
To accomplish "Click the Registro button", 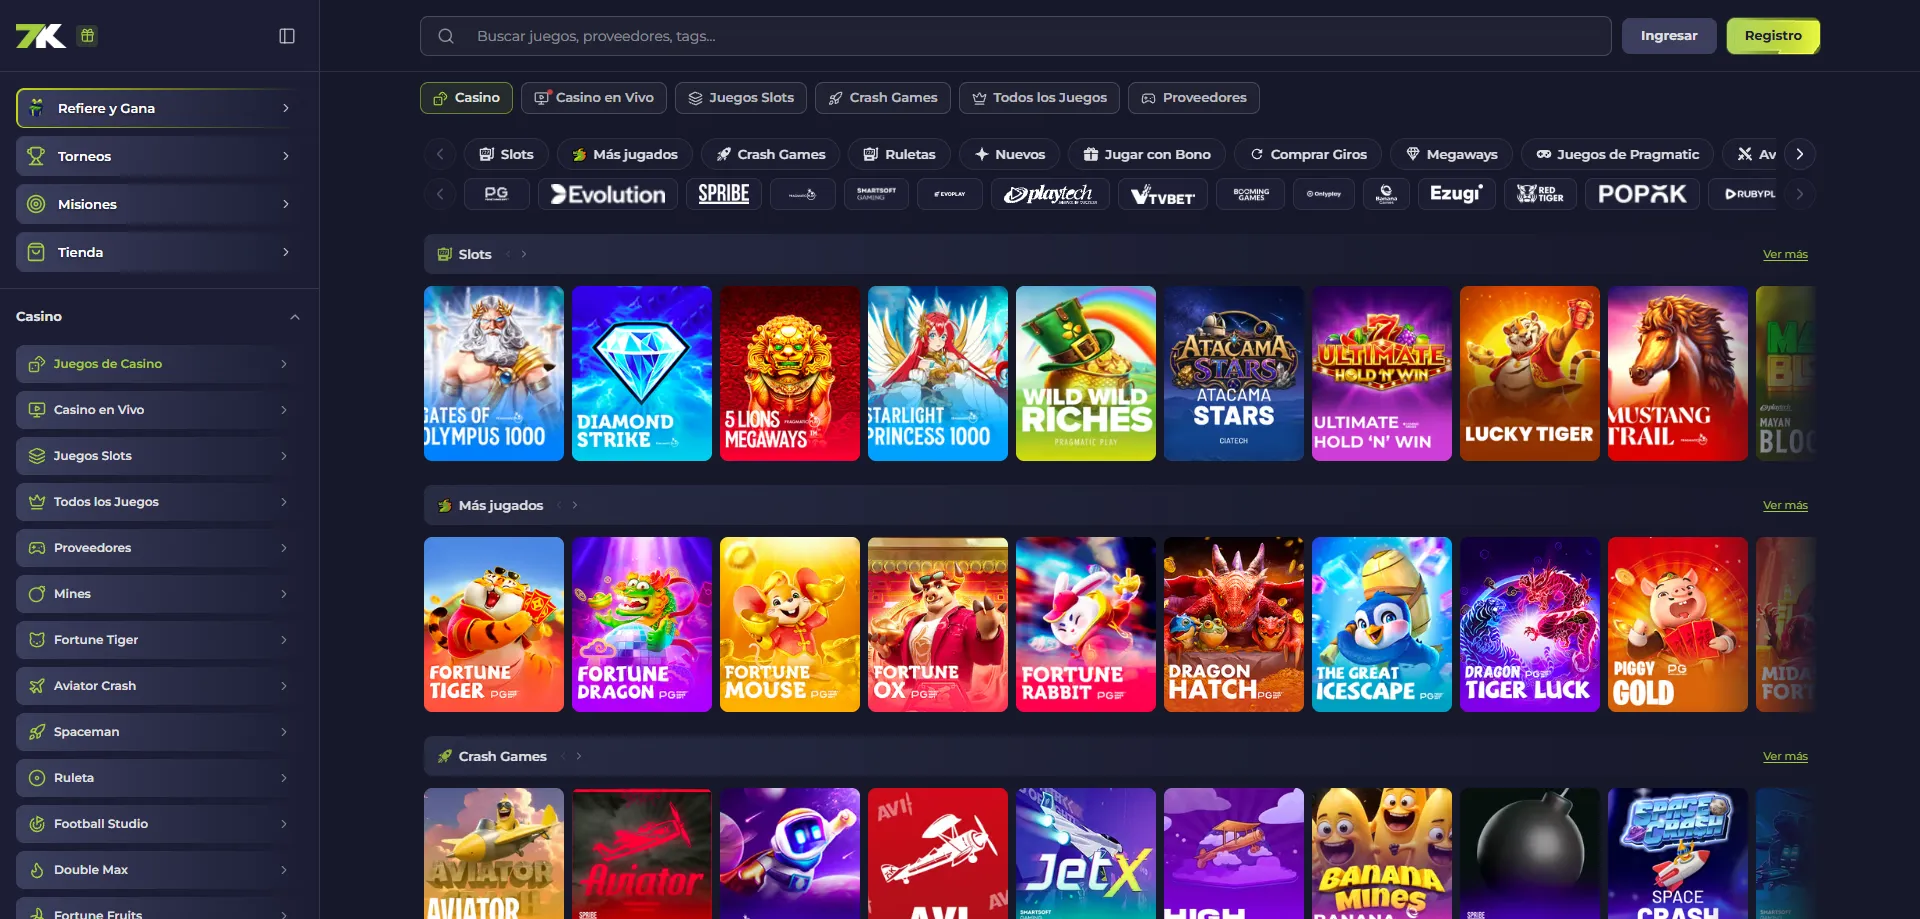I will click(1773, 36).
